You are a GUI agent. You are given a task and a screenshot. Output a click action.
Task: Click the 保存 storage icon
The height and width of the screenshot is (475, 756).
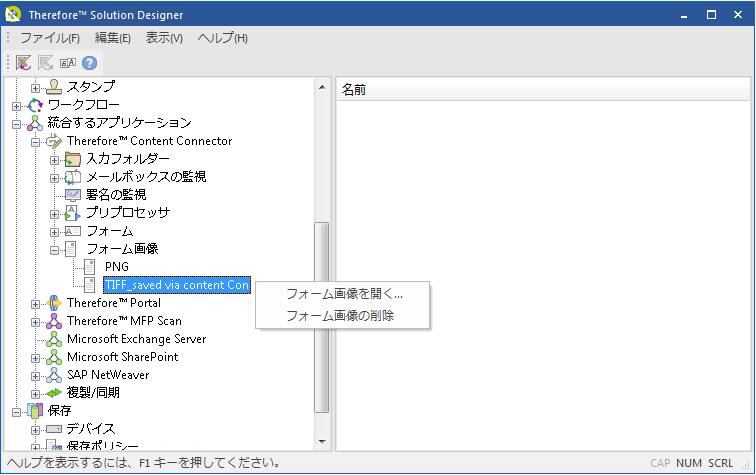coord(35,411)
